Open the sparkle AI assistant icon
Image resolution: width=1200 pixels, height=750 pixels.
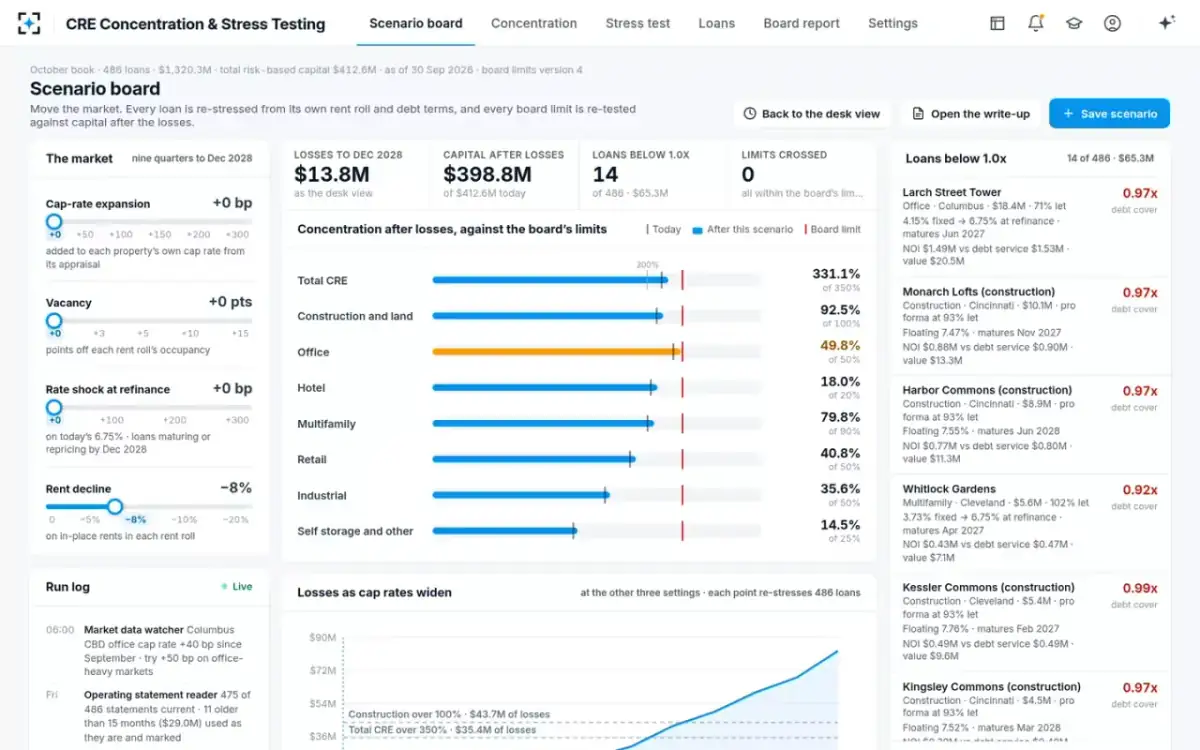point(1166,23)
